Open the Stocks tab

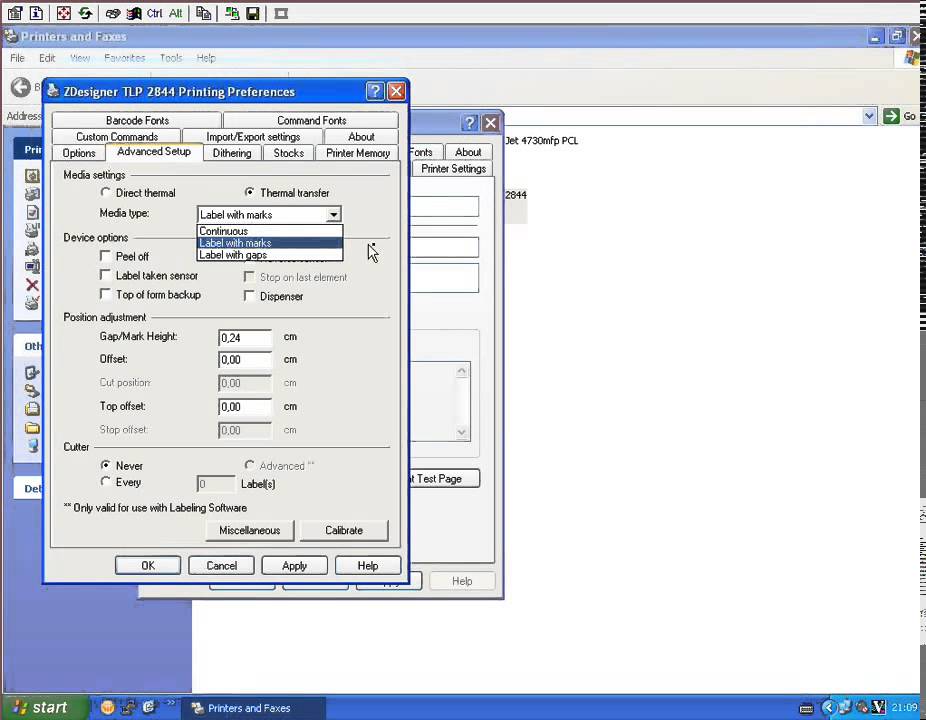288,153
